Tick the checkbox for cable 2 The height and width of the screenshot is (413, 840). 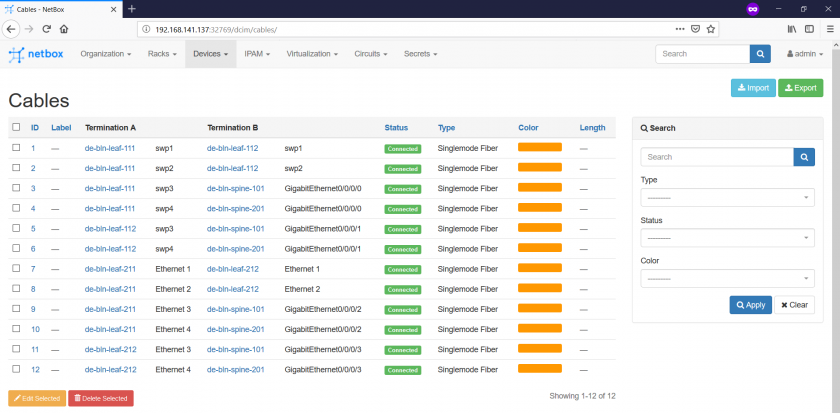coord(16,168)
